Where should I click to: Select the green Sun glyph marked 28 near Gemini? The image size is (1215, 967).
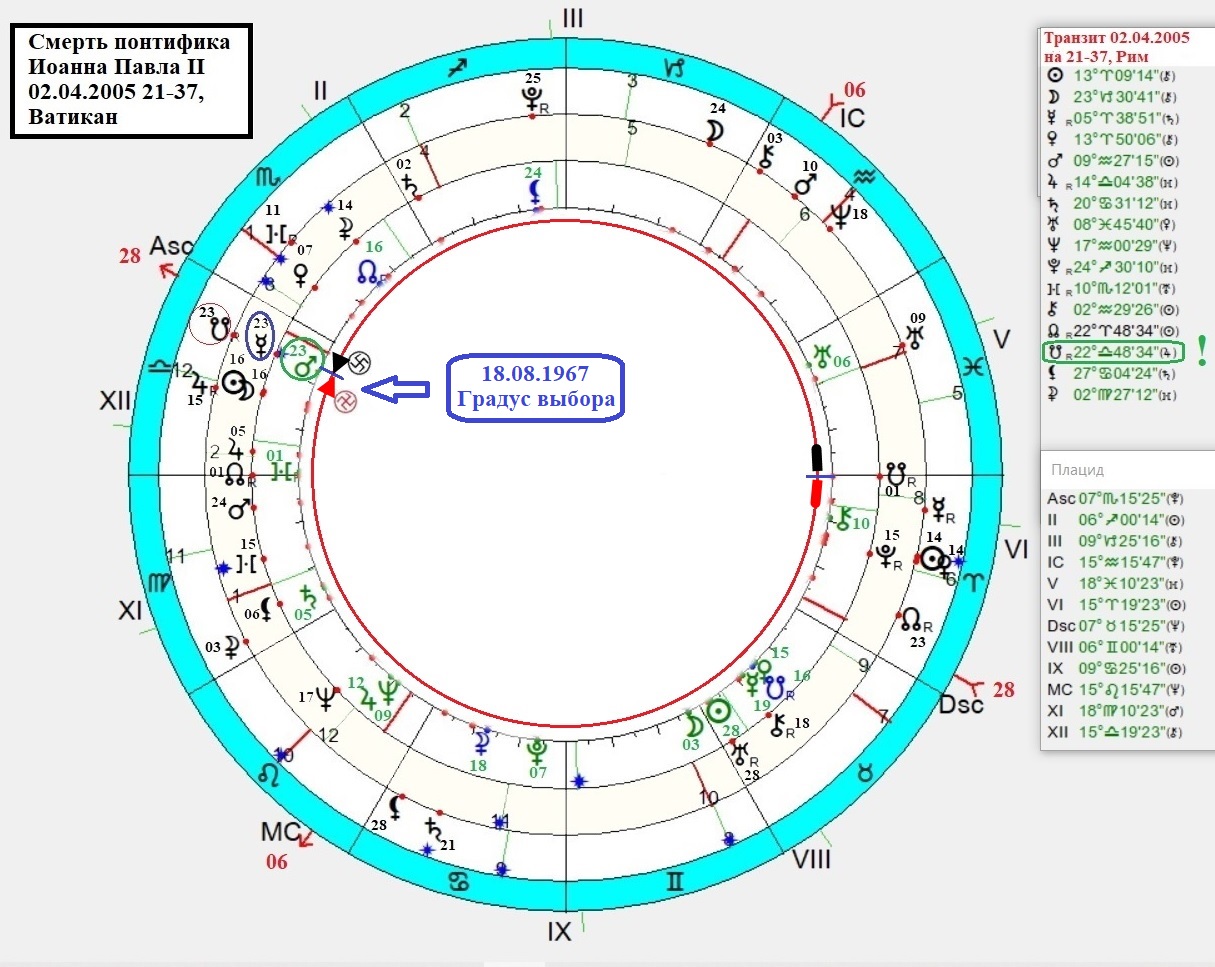tap(717, 712)
